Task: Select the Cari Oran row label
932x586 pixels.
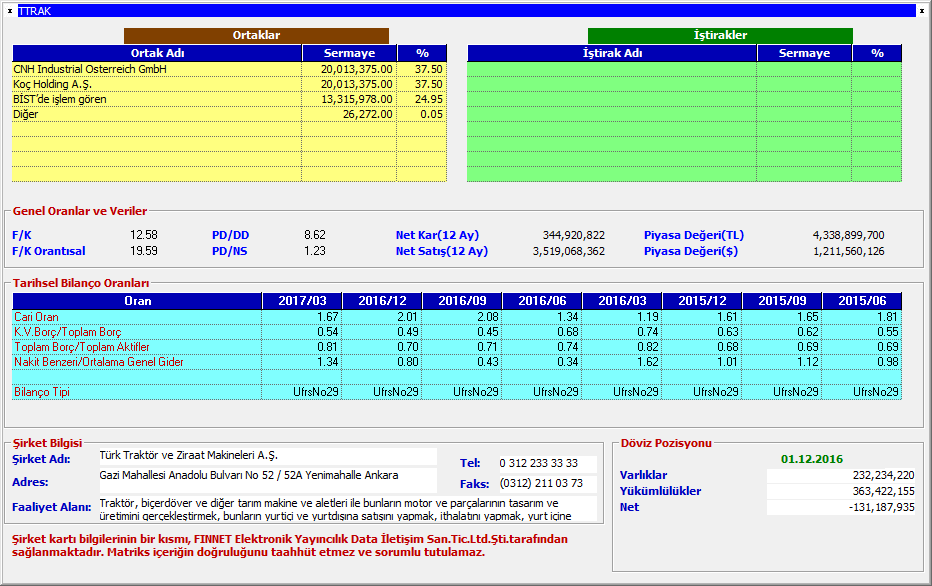Action: pyautogui.click(x=36, y=317)
